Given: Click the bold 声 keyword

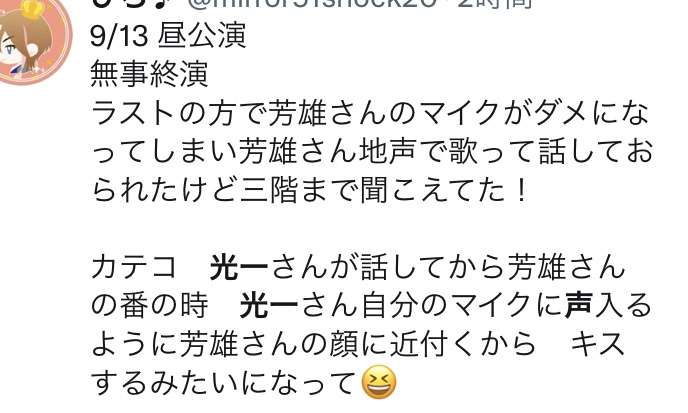Looking at the screenshot, I should click(578, 306).
